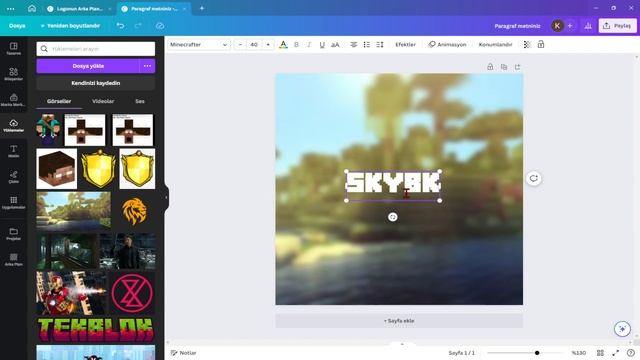Increase font size with plus button
Image resolution: width=640 pixels, height=360 pixels.
tap(268, 44)
